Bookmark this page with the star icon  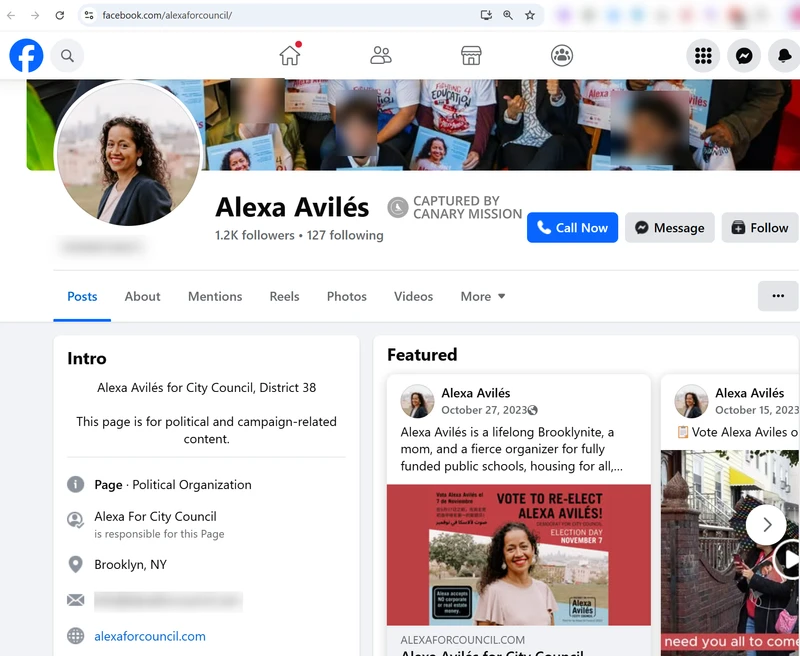530,16
